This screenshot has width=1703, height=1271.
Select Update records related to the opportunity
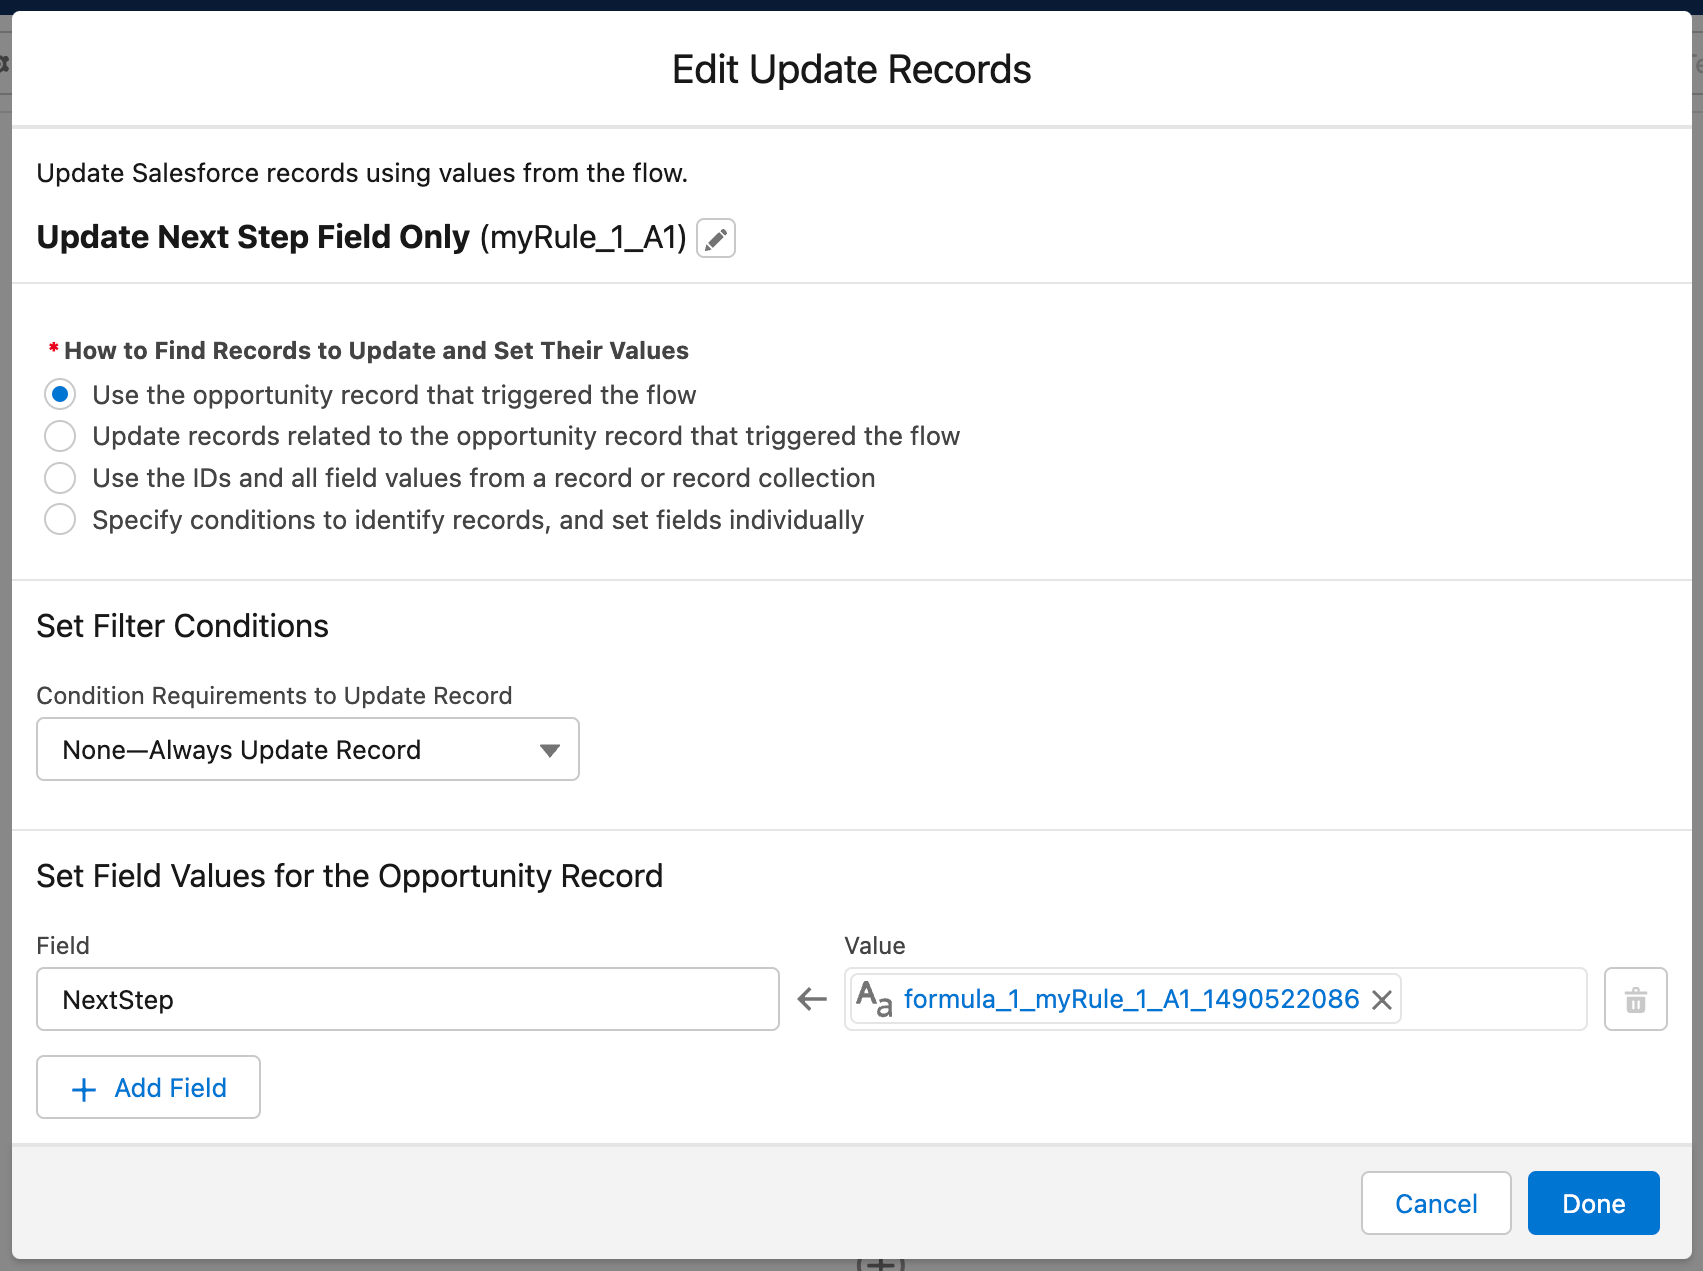pyautogui.click(x=60, y=436)
